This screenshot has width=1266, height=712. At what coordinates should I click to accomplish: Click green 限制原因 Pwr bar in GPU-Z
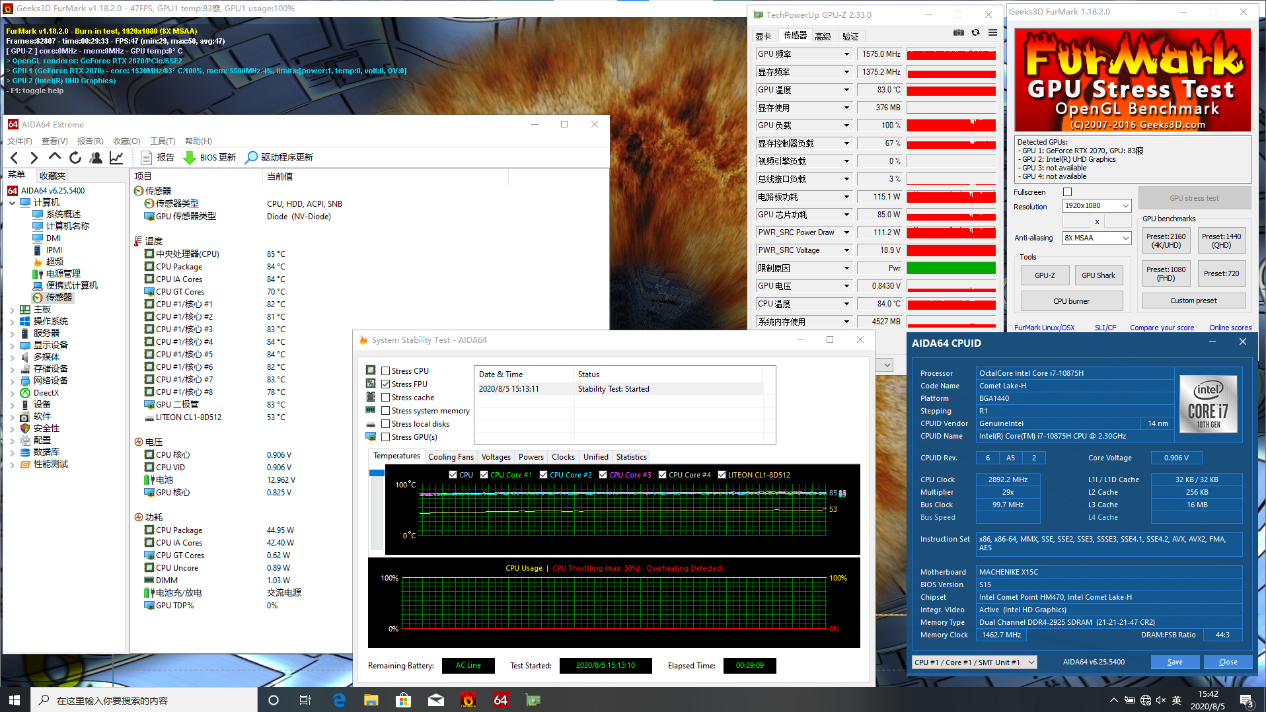point(950,268)
